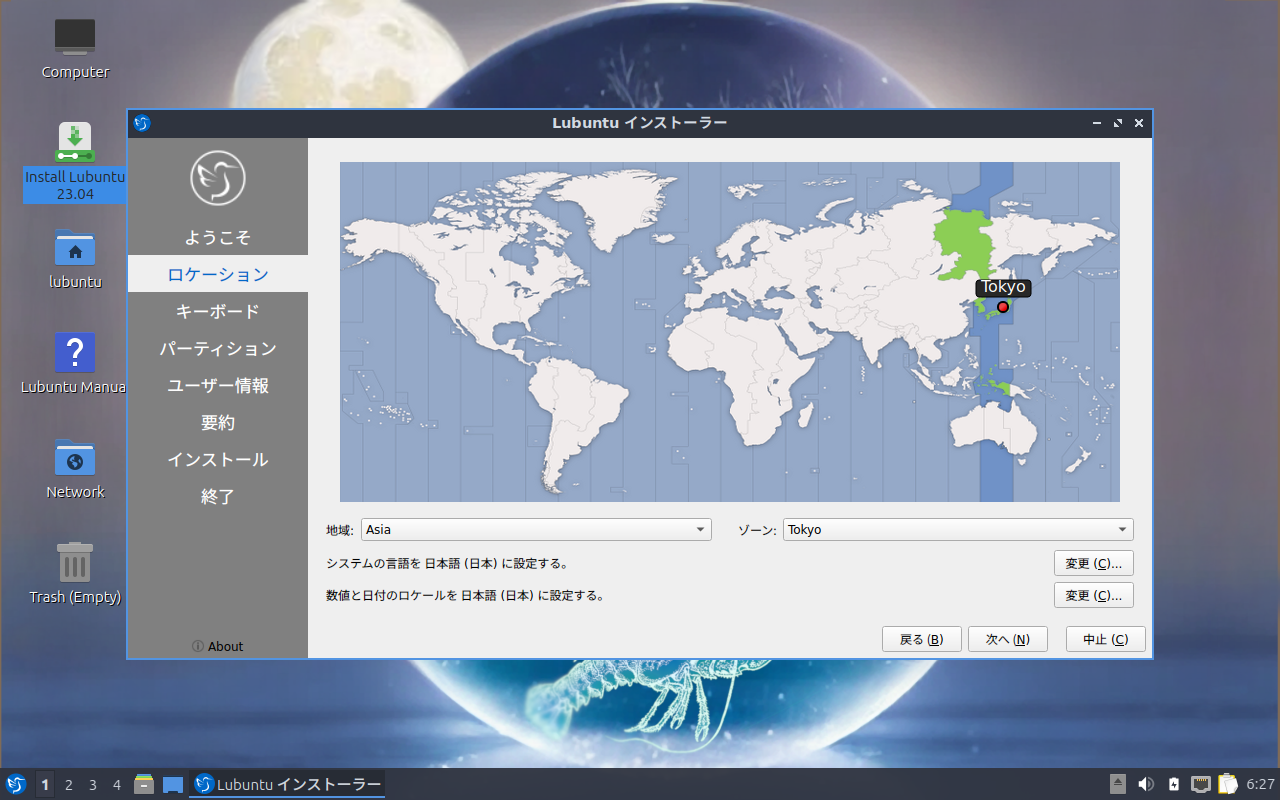
Task: Select the Lubuntu Manual desktop icon
Action: coord(75,364)
